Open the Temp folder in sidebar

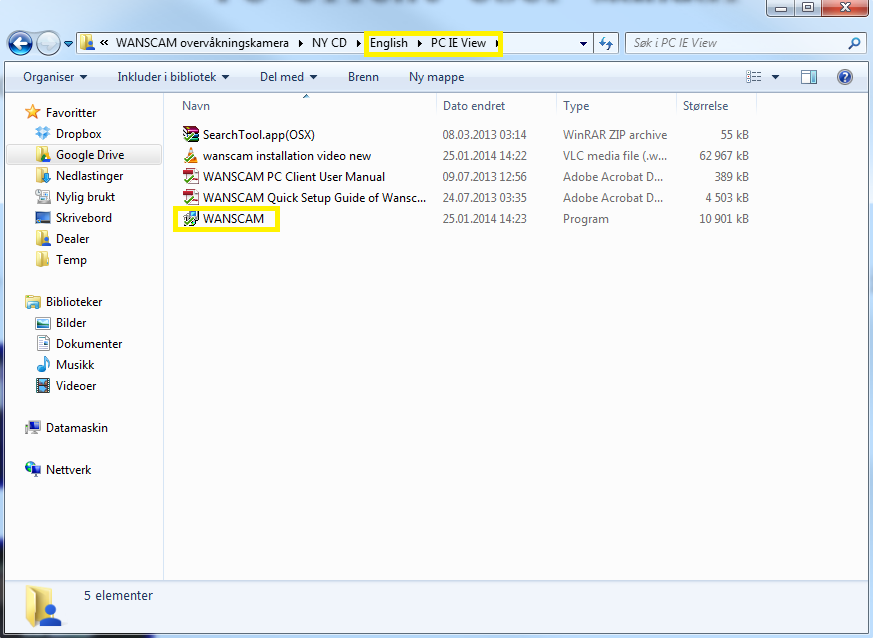[61, 260]
